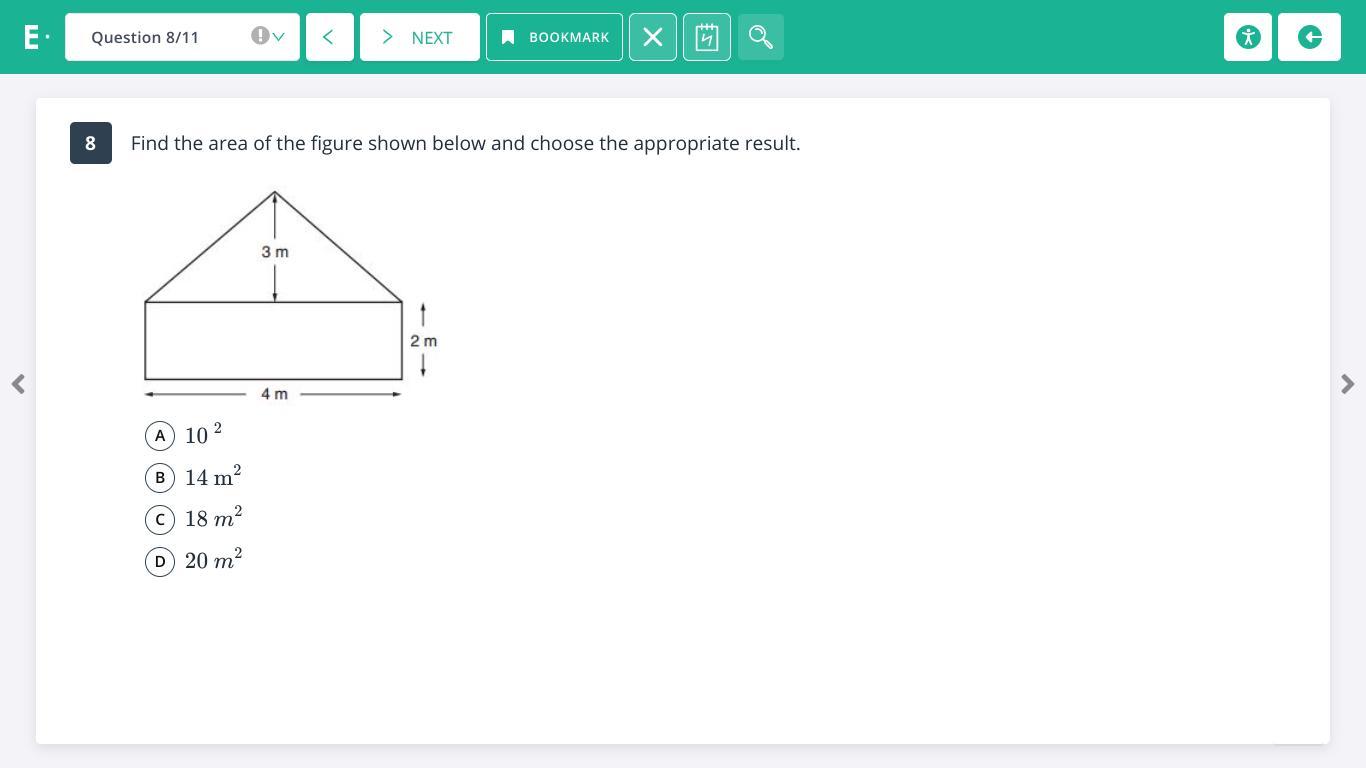Click the '18 m²' answer text
Screen dimensions: 1366x768
pyautogui.click(x=213, y=517)
